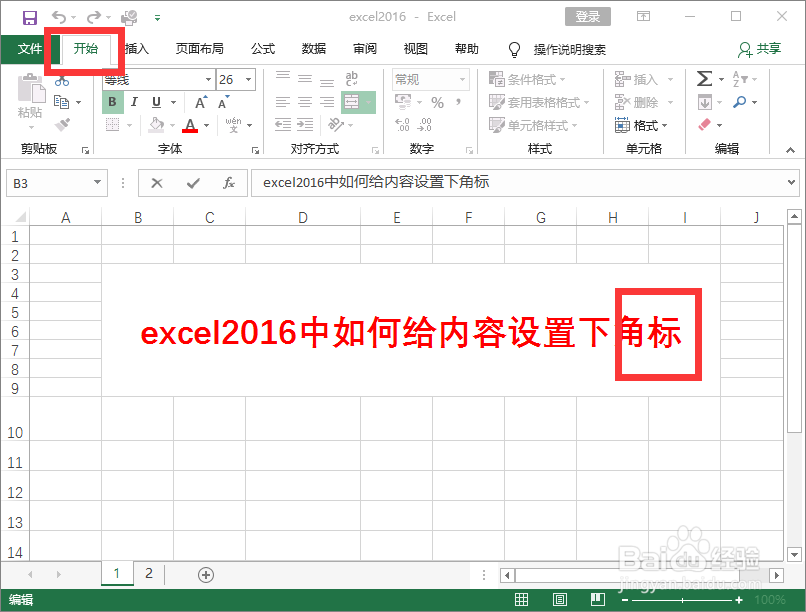Click the Find and Select magnifier
Image resolution: width=806 pixels, height=612 pixels.
pos(740,102)
